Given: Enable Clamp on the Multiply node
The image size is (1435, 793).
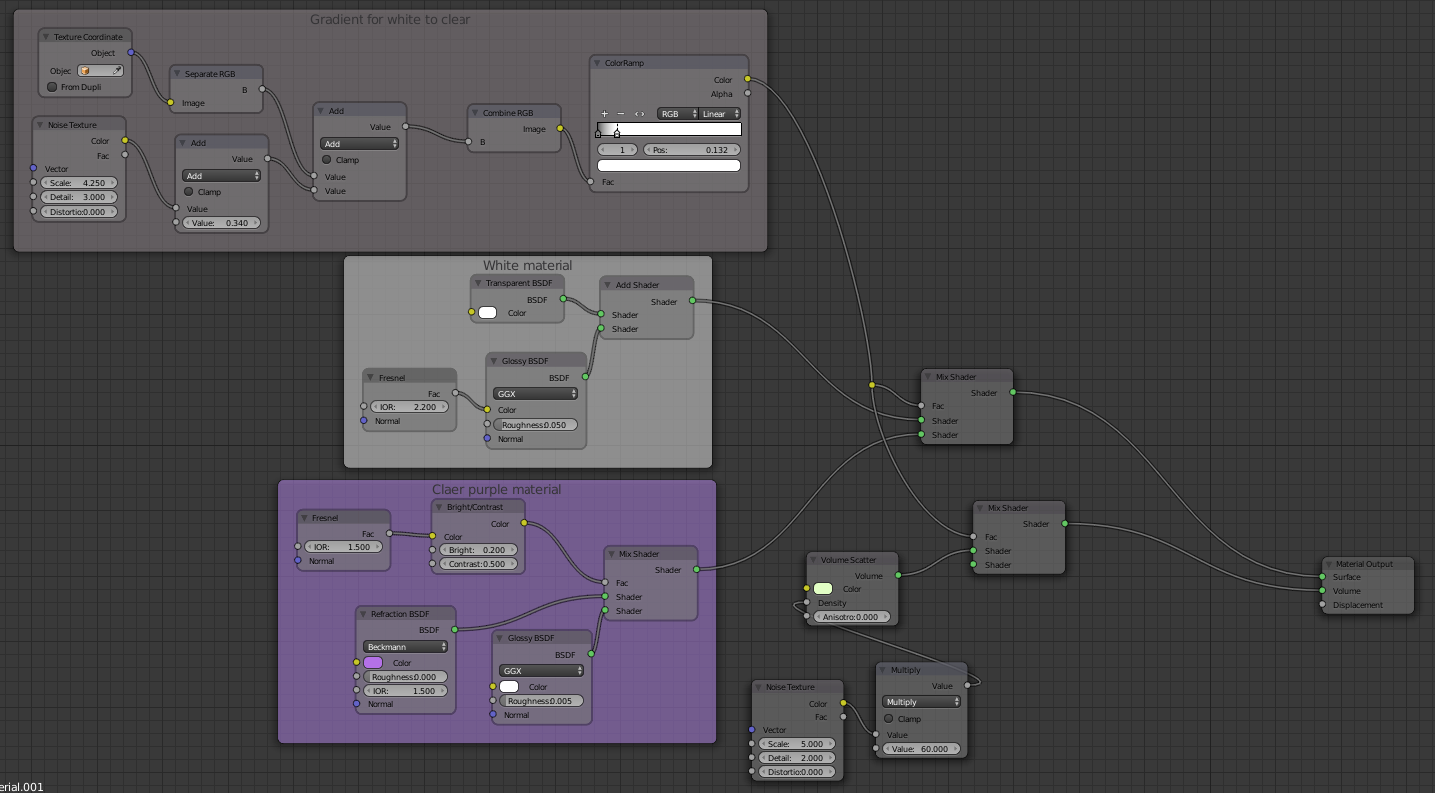Looking at the screenshot, I should (888, 718).
